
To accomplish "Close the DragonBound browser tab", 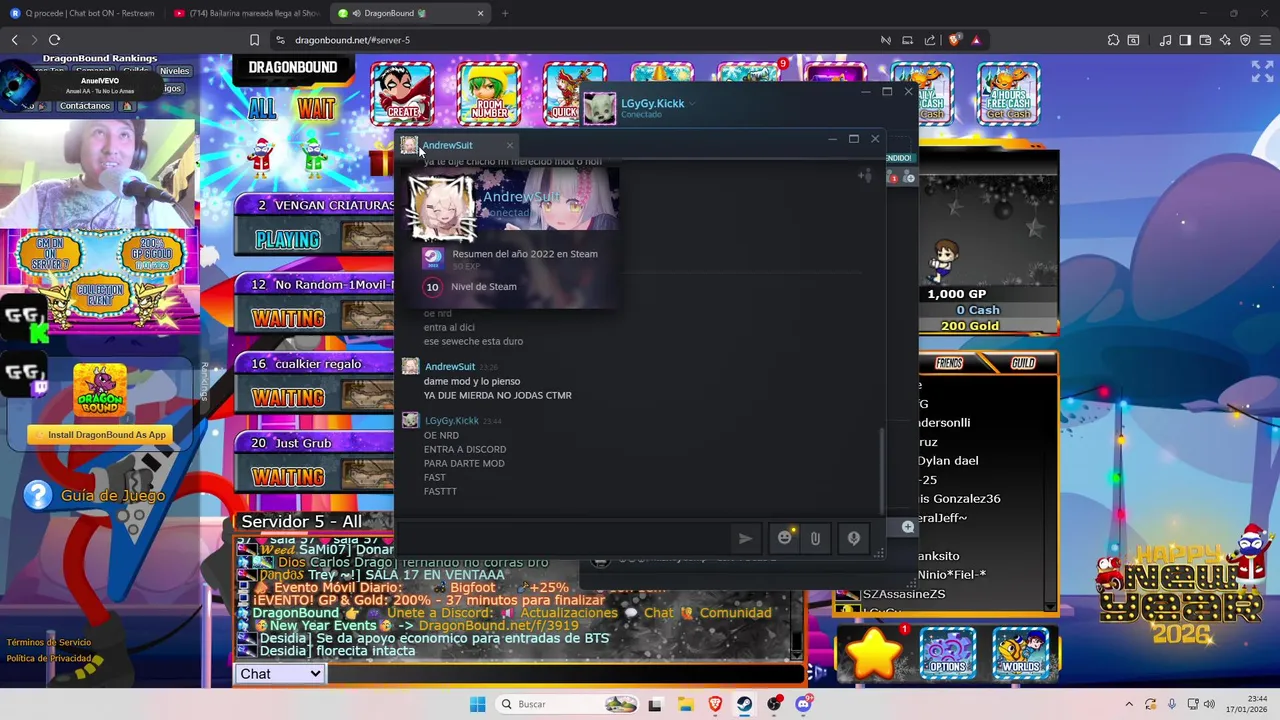I will [x=480, y=13].
